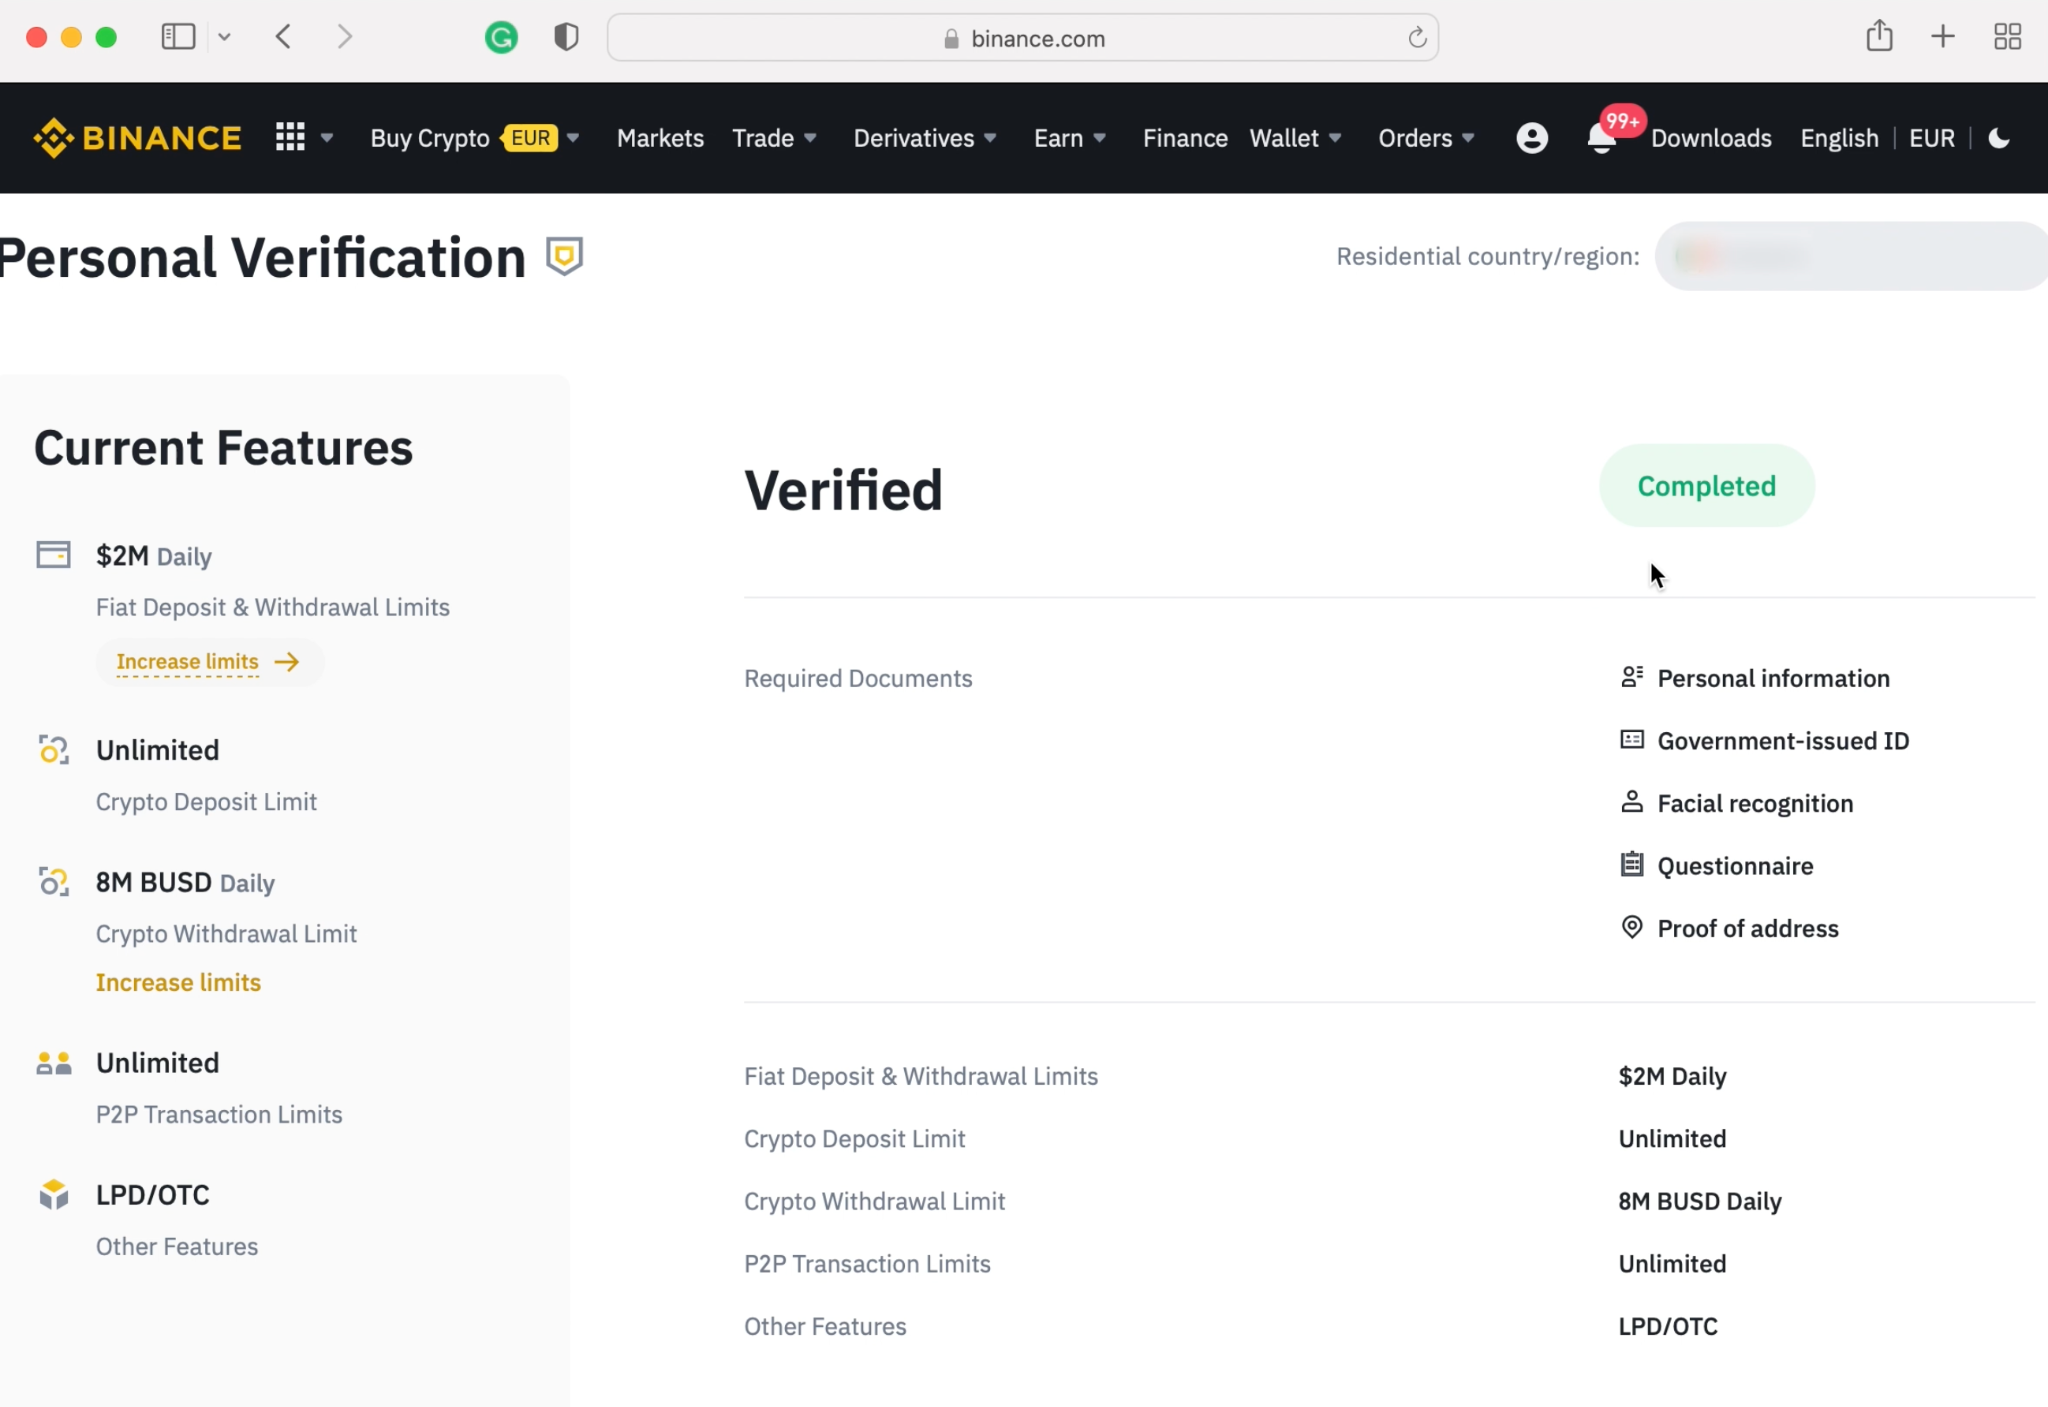Viewport: 2048px width, 1407px height.
Task: Expand the apps grid dropdown arrow
Action: point(326,138)
